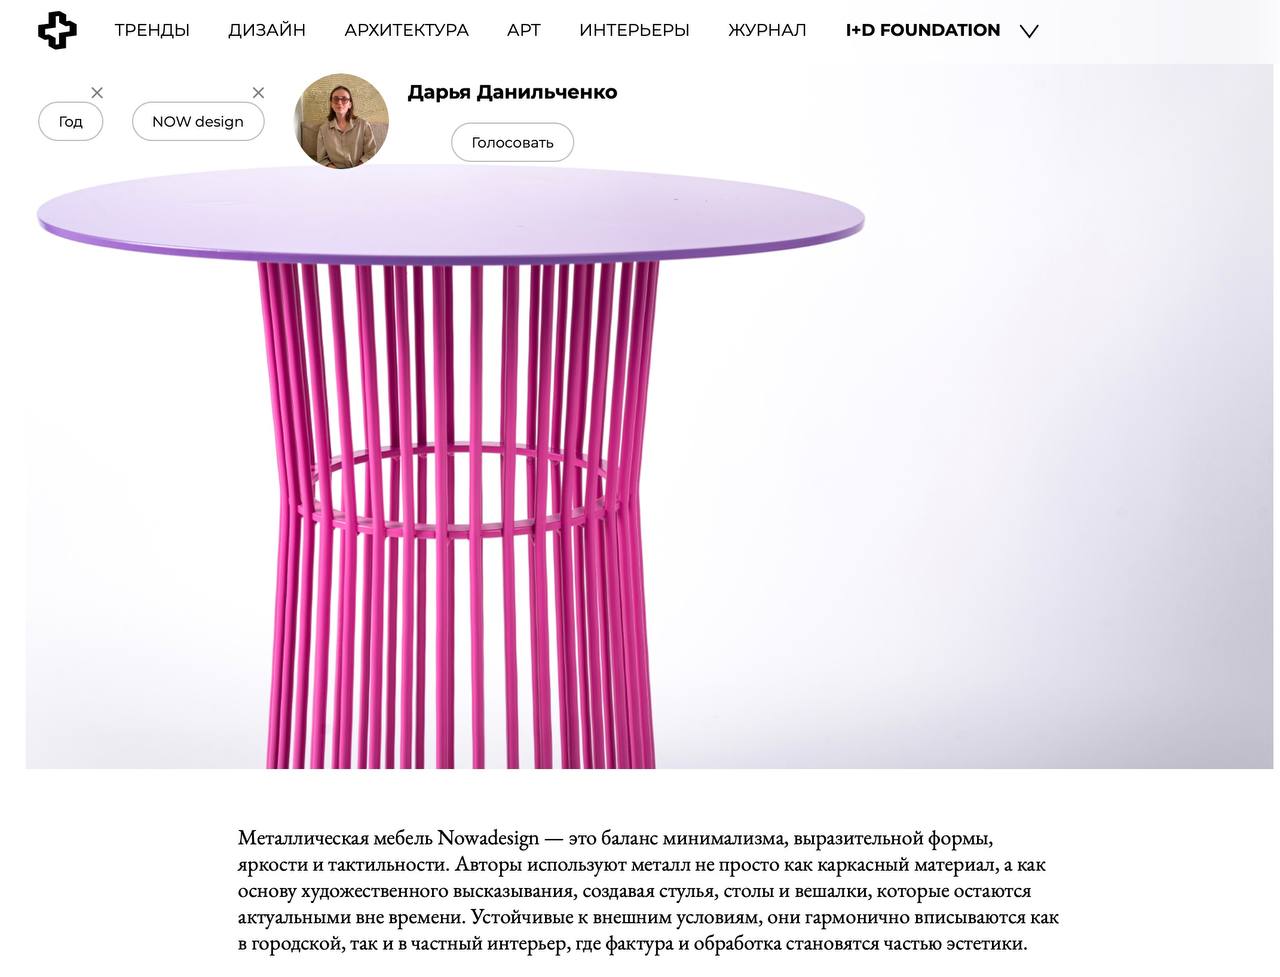The image size is (1280, 977).
Task: Remove the Год filter tag
Action: 97,92
